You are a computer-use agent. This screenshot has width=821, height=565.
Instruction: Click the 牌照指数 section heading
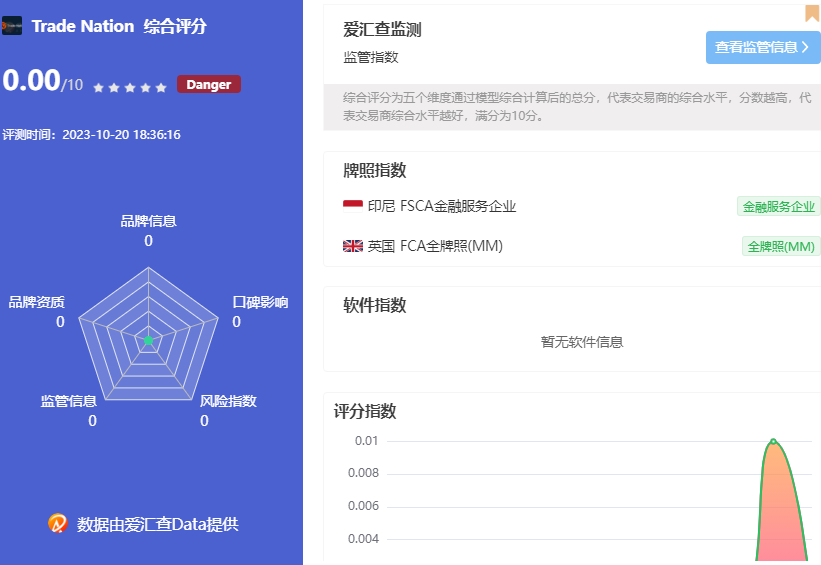pos(374,170)
